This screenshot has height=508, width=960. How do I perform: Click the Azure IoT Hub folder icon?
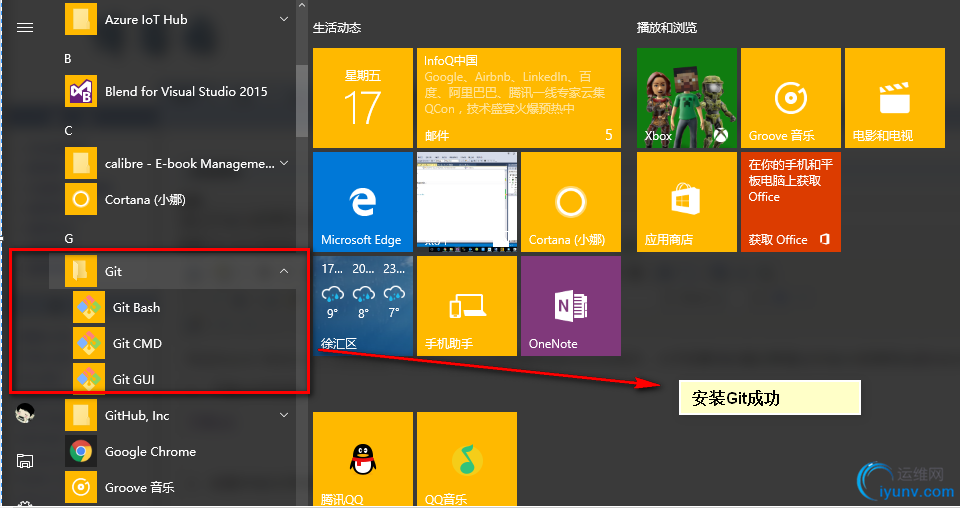point(81,19)
